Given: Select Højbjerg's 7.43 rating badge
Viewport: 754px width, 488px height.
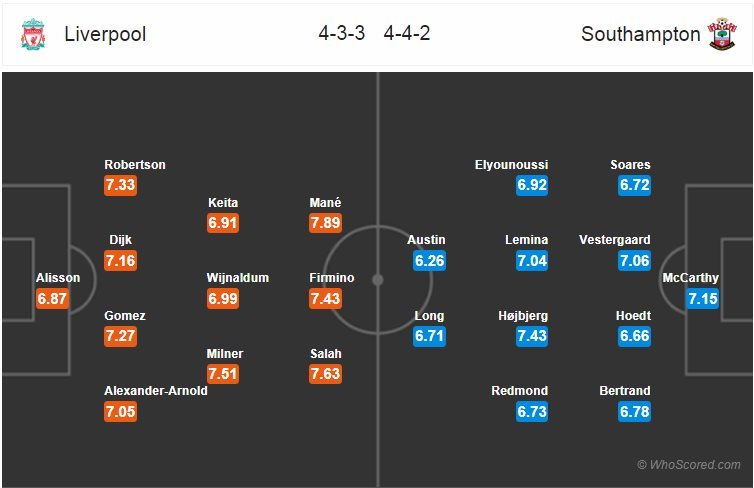Looking at the screenshot, I should pos(532,336).
